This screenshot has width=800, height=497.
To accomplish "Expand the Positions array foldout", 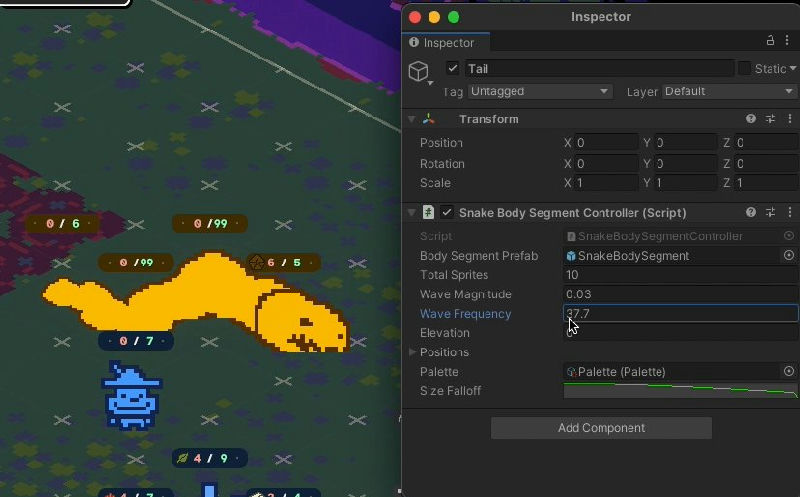I will (412, 352).
